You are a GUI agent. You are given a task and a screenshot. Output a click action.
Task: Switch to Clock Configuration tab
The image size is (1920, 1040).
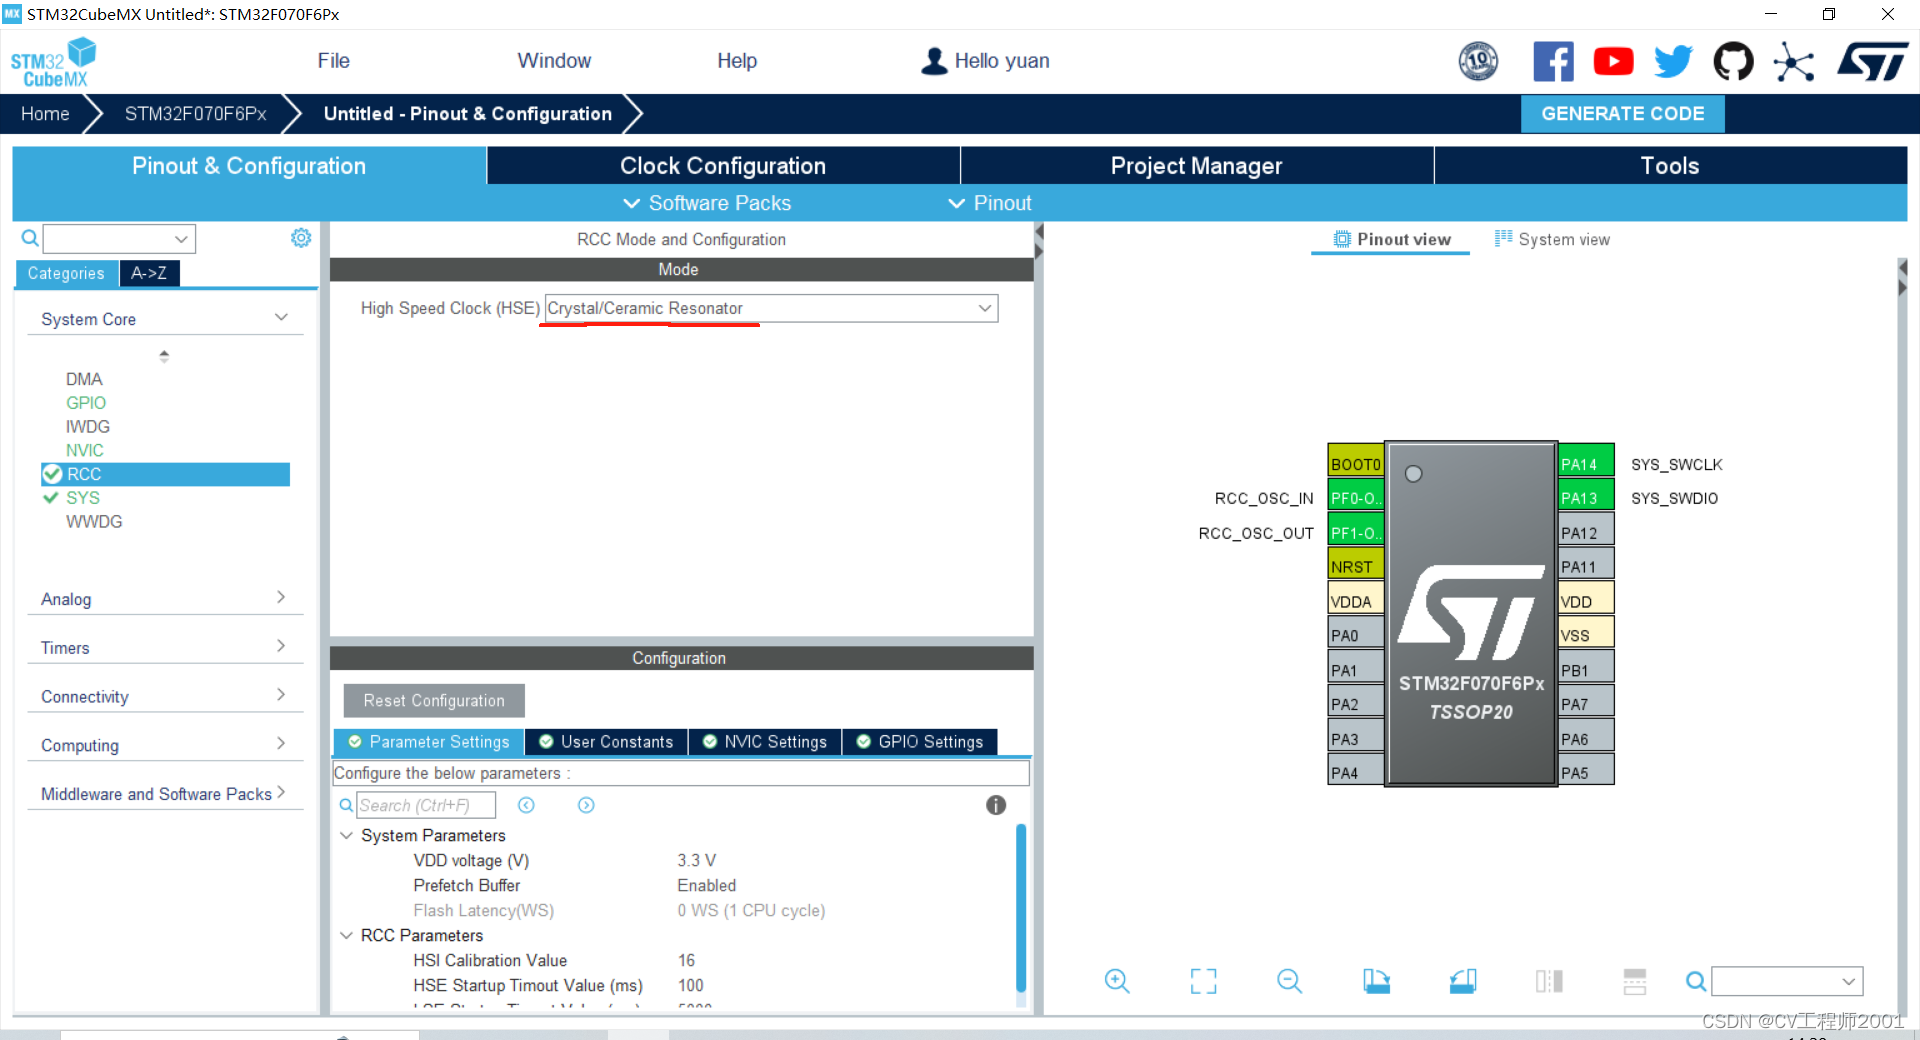click(x=723, y=166)
